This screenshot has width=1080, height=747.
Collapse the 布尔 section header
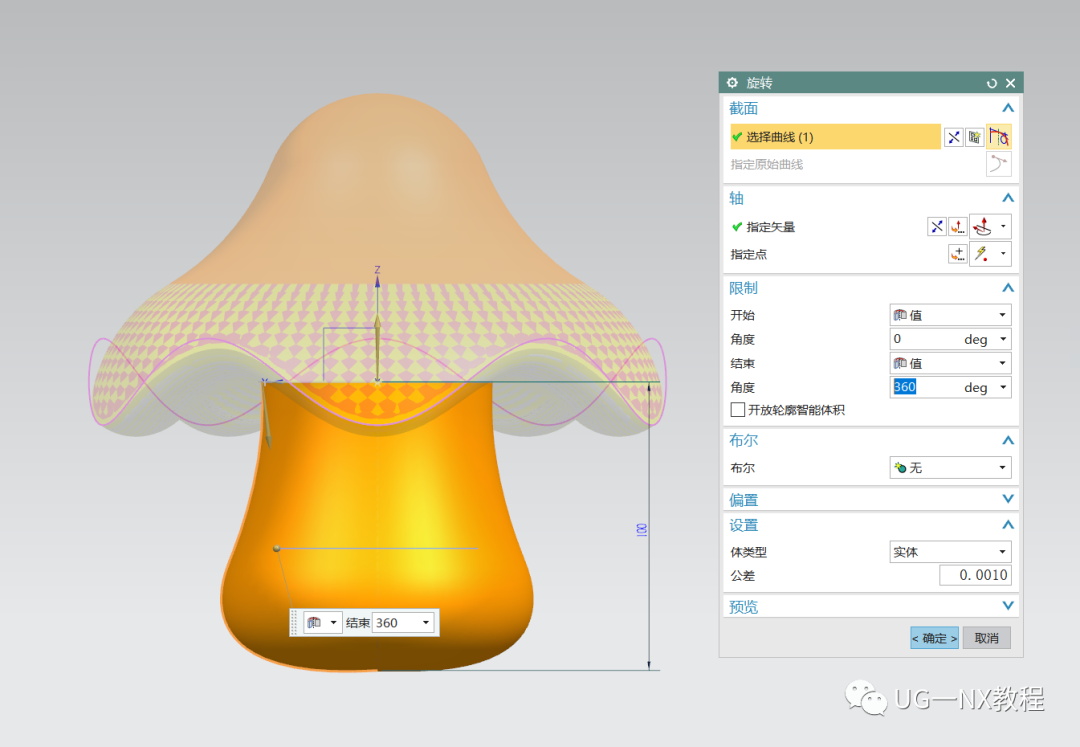(x=1008, y=441)
